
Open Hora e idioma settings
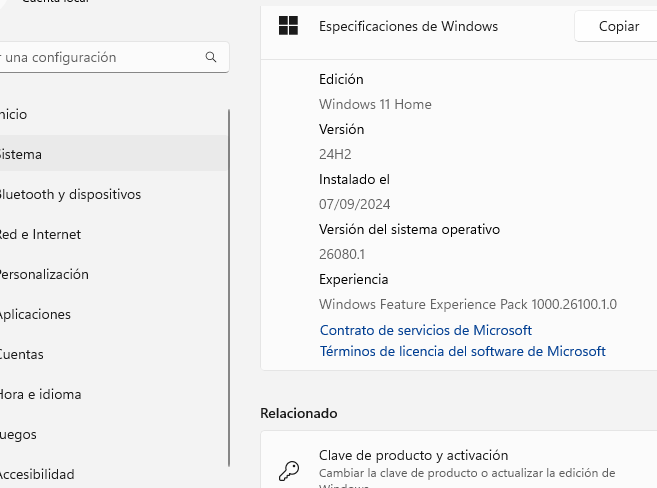tap(114, 394)
